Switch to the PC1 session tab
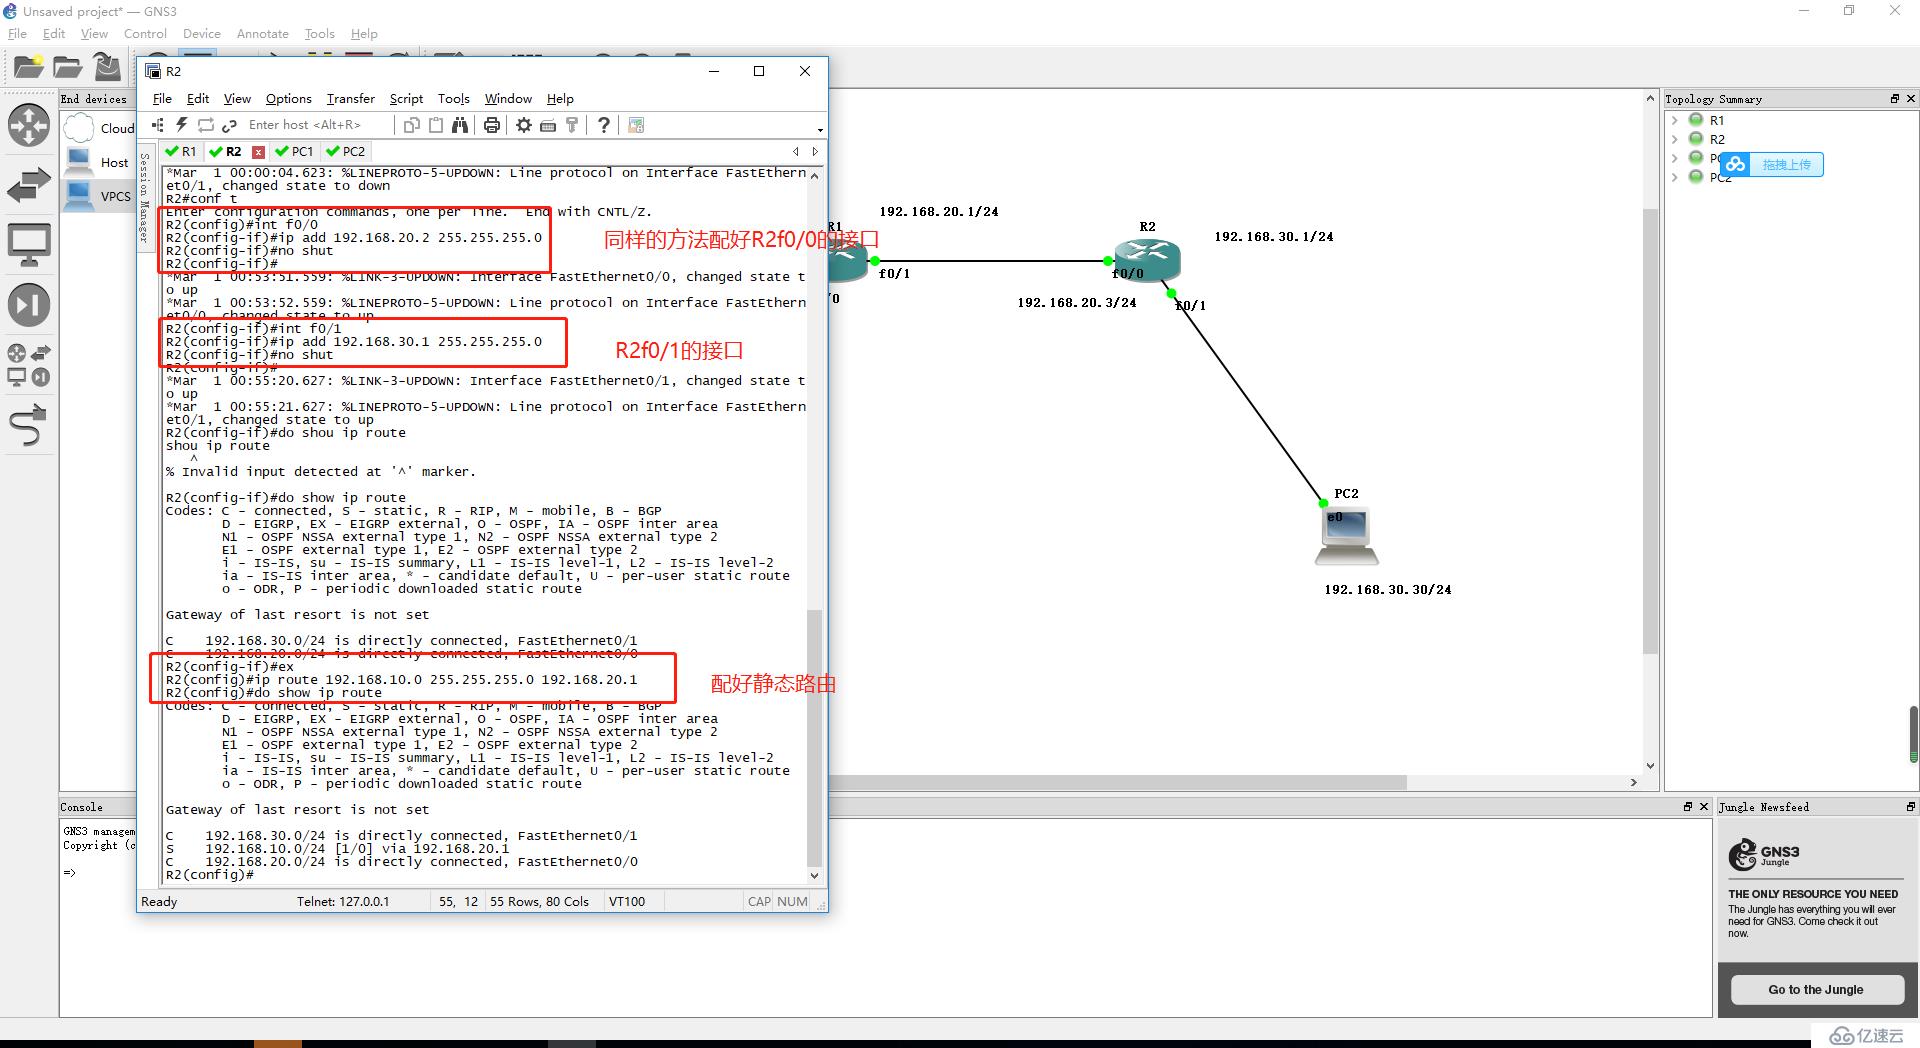The height and width of the screenshot is (1048, 1920). point(294,152)
